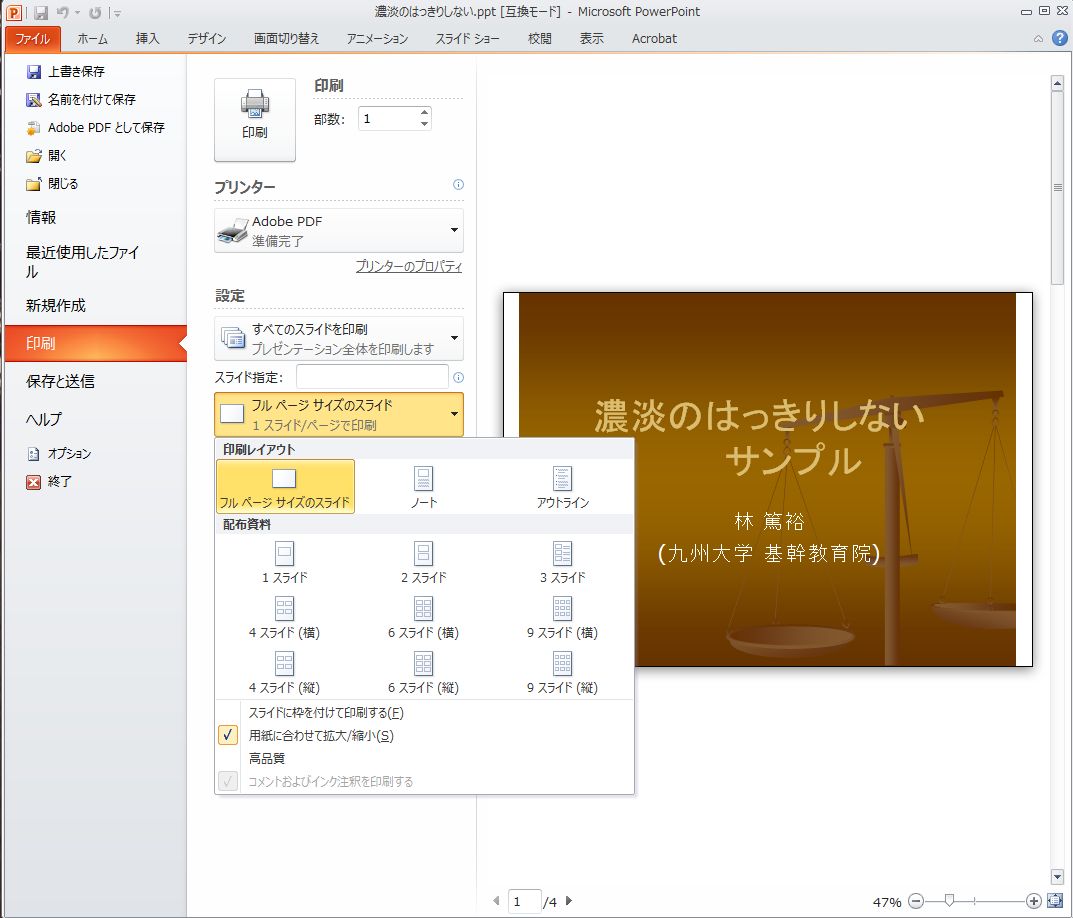Choose the 6 スライド (横) handout layout
Image resolution: width=1073 pixels, height=918 pixels.
424,617
